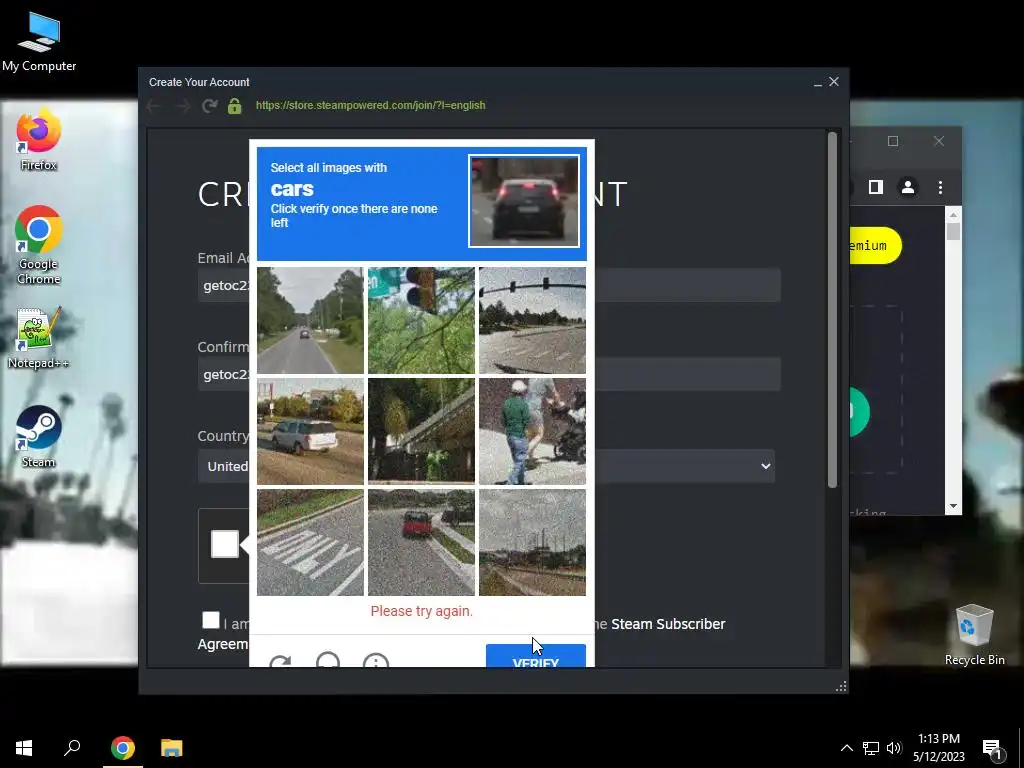Click the green round button in Chrome window
Image resolution: width=1024 pixels, height=768 pixels.
859,411
